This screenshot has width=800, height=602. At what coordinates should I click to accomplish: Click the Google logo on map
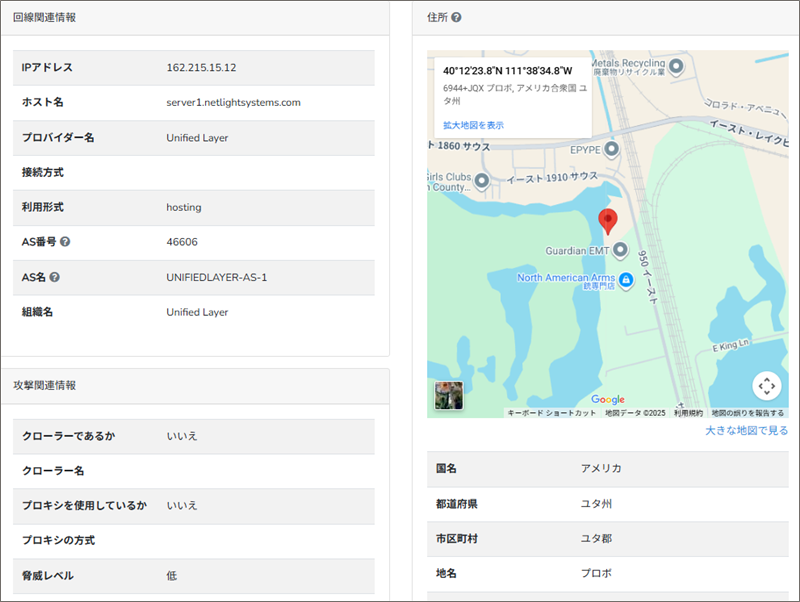point(607,400)
